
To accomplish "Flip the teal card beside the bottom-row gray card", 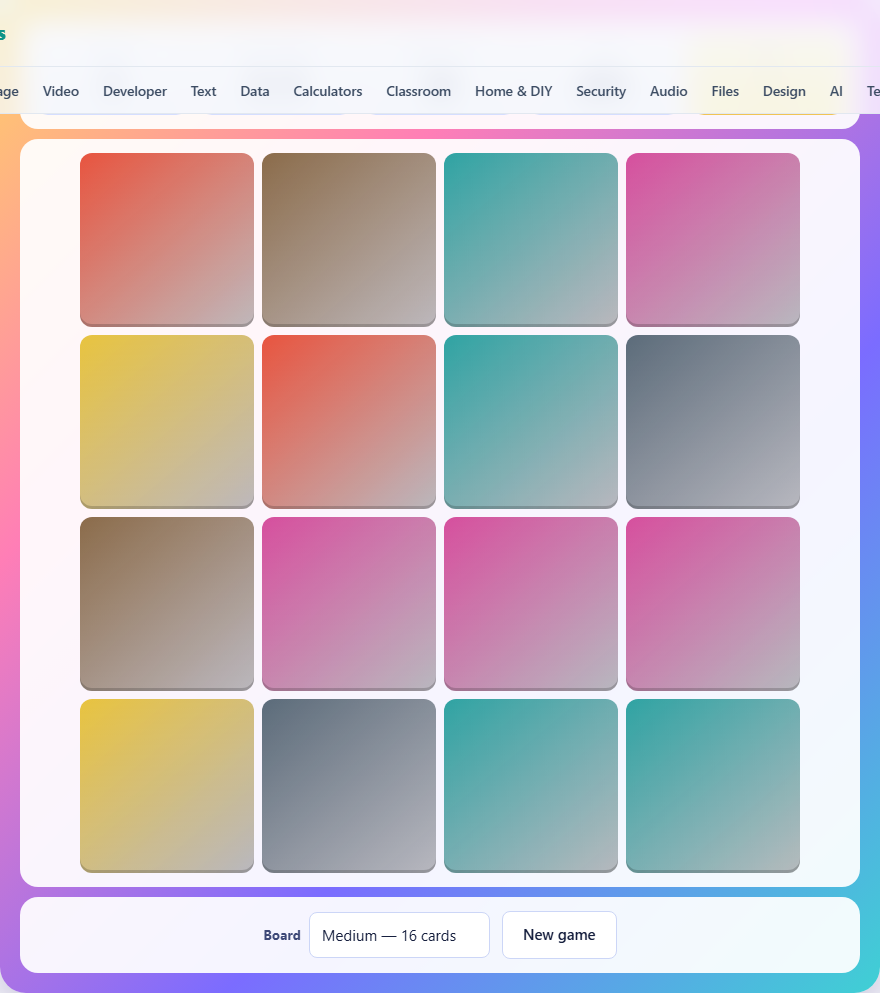I will (531, 786).
